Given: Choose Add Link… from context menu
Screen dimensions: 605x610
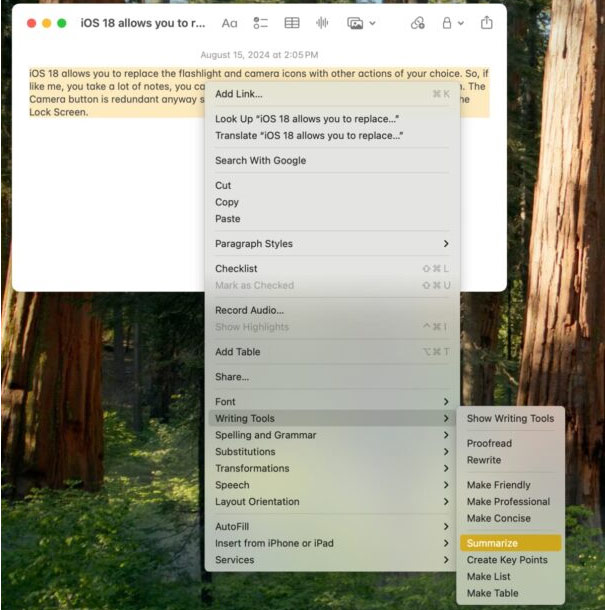Looking at the screenshot, I should (332, 94).
